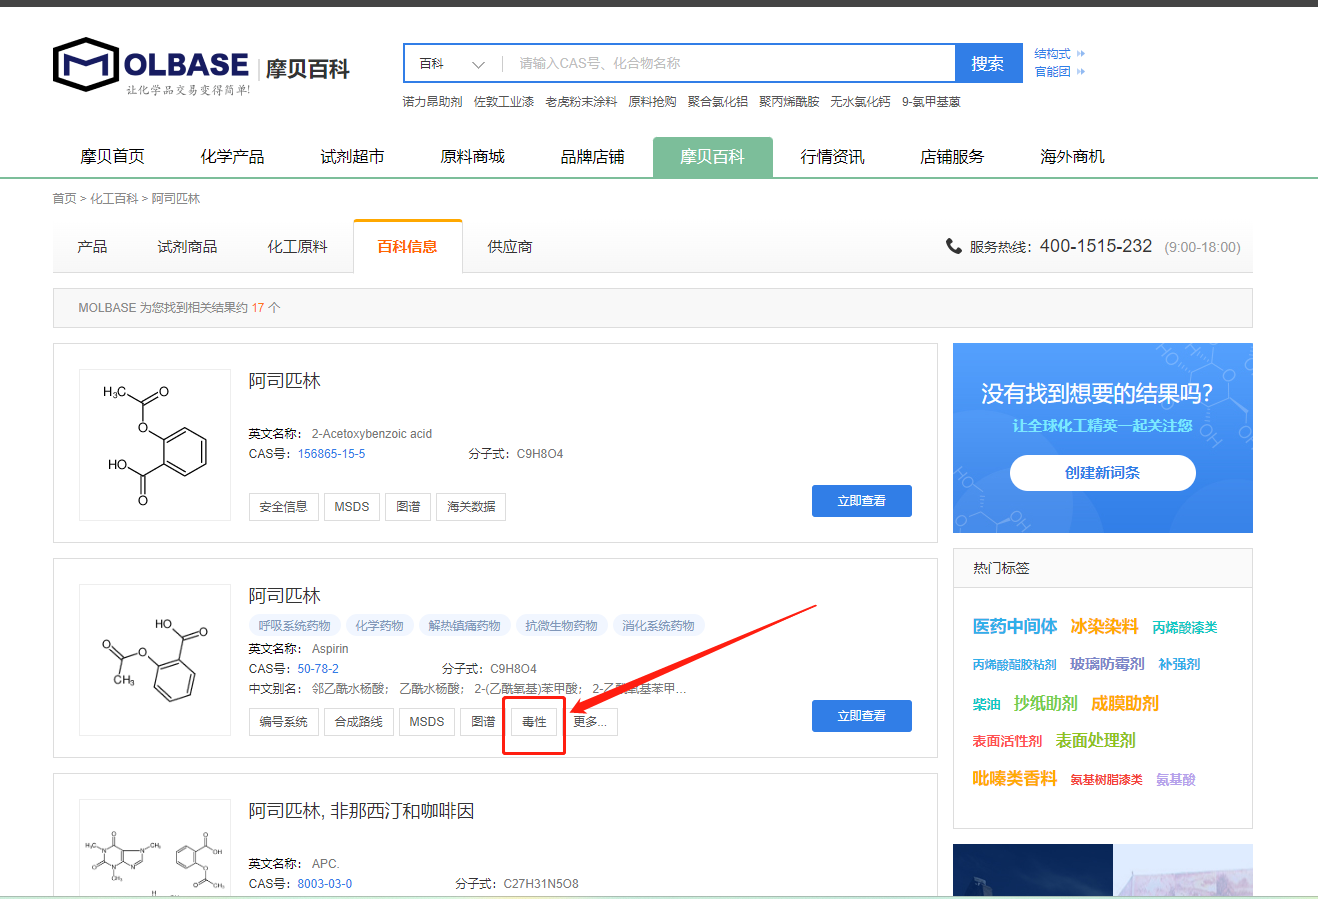Open 2-Acetoxybenzoic acid structure thumbnail
The width and height of the screenshot is (1318, 899).
tap(155, 445)
